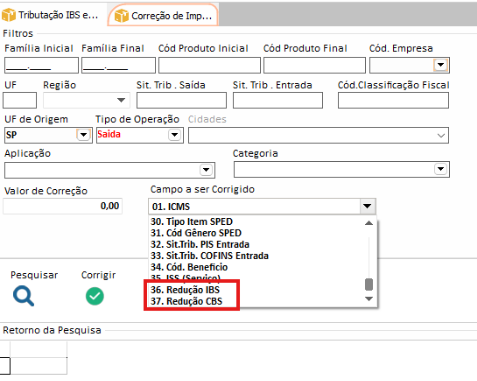The height and width of the screenshot is (381, 477).
Task: Click the Pesquisar label
Action: click(x=34, y=275)
